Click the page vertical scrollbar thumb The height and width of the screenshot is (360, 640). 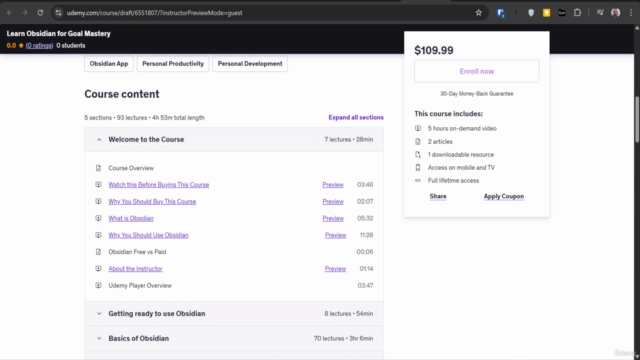(x=637, y=119)
